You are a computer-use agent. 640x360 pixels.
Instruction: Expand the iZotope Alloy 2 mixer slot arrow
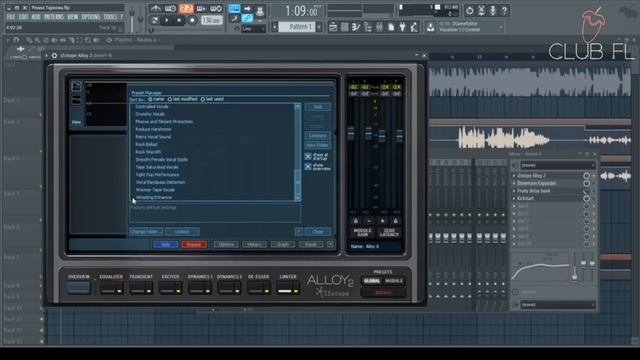point(514,176)
